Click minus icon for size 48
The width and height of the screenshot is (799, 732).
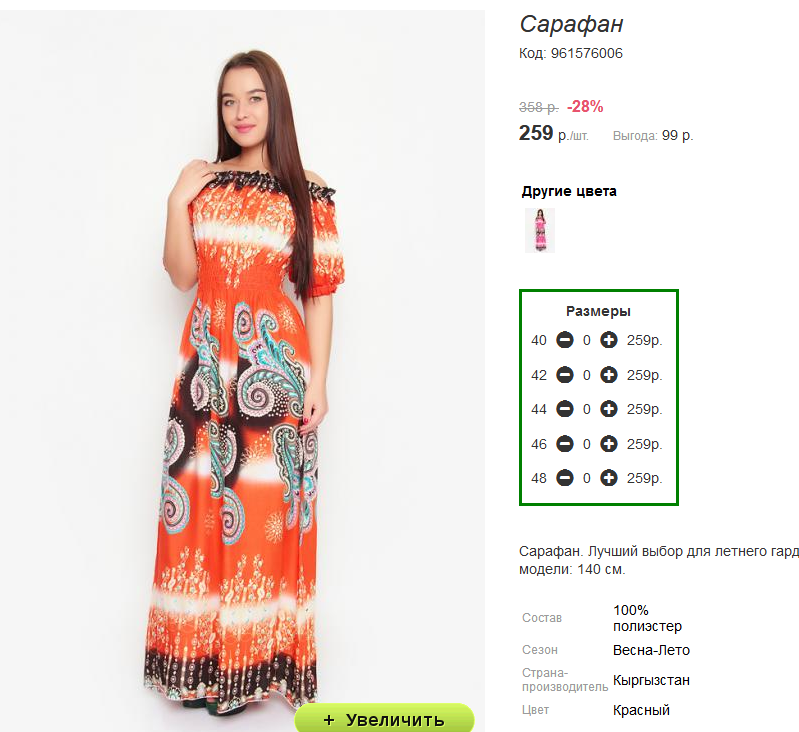565,478
